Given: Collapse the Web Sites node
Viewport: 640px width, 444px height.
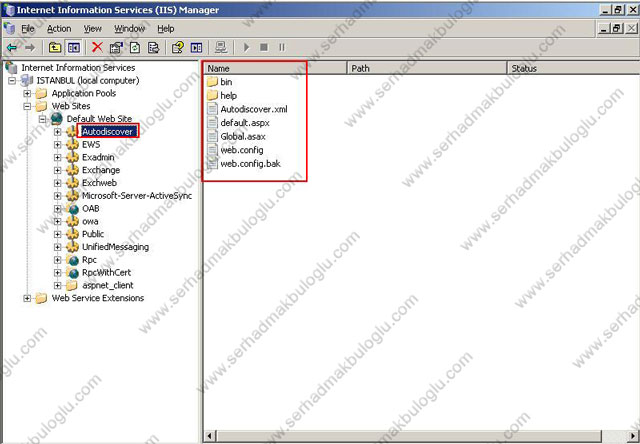Looking at the screenshot, I should 27,106.
